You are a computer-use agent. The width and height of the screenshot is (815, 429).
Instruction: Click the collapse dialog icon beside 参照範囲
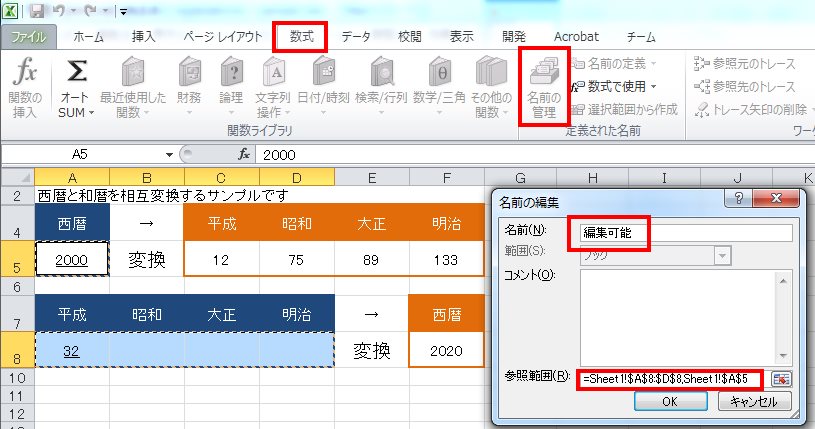(781, 379)
